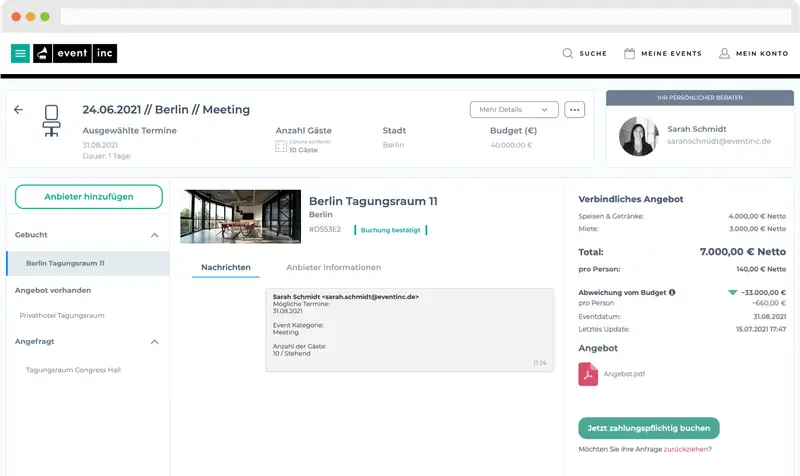Screen dimensions: 800x476
Task: Click Sarah Schmidt's advisor photo
Action: point(638,136)
